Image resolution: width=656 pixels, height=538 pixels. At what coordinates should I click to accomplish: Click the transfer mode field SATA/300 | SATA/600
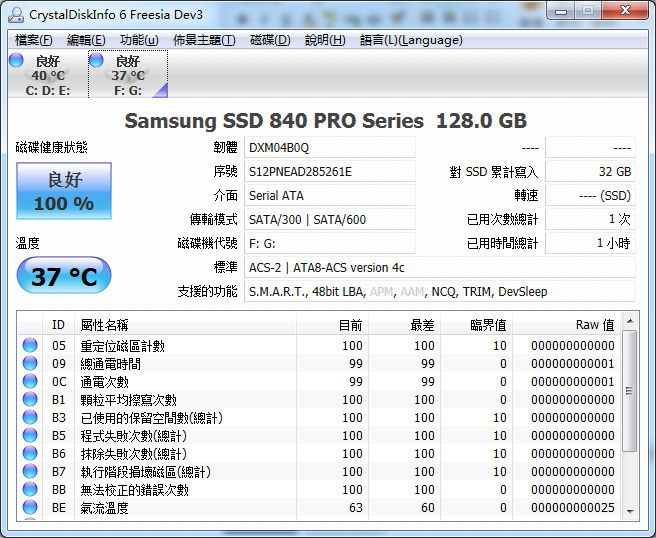(330, 219)
